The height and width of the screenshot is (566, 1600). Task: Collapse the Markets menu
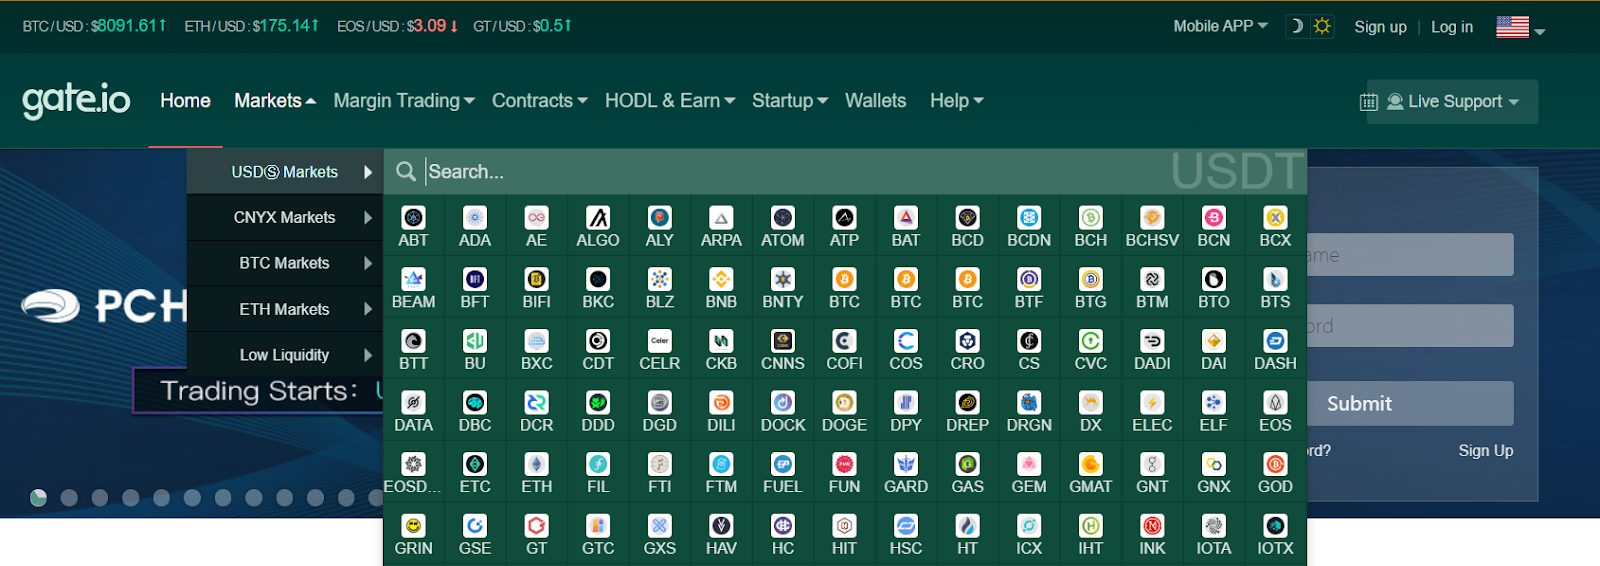click(x=275, y=101)
